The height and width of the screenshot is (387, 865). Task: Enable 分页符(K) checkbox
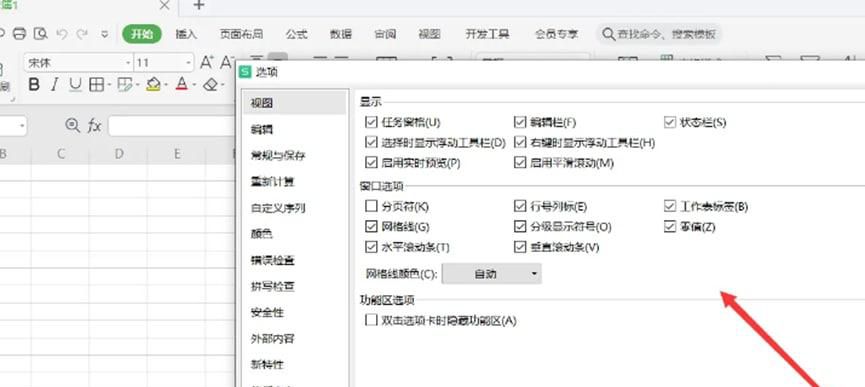click(x=371, y=206)
